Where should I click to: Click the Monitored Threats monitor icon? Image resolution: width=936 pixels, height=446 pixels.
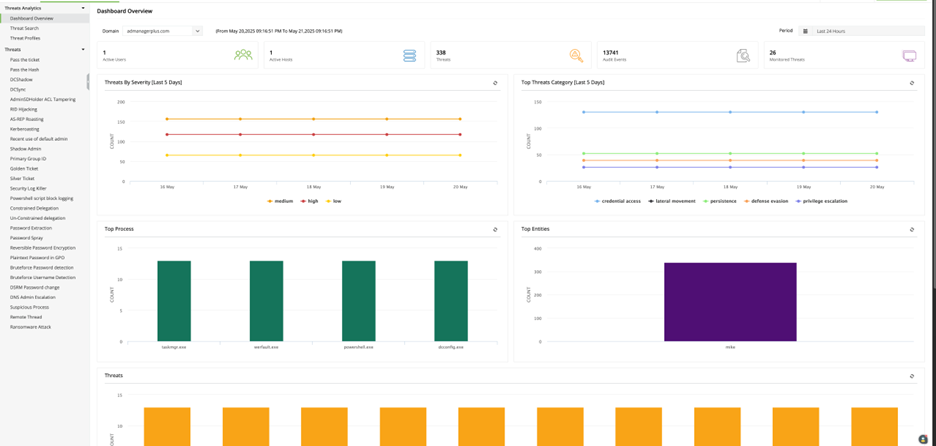[x=909, y=56]
